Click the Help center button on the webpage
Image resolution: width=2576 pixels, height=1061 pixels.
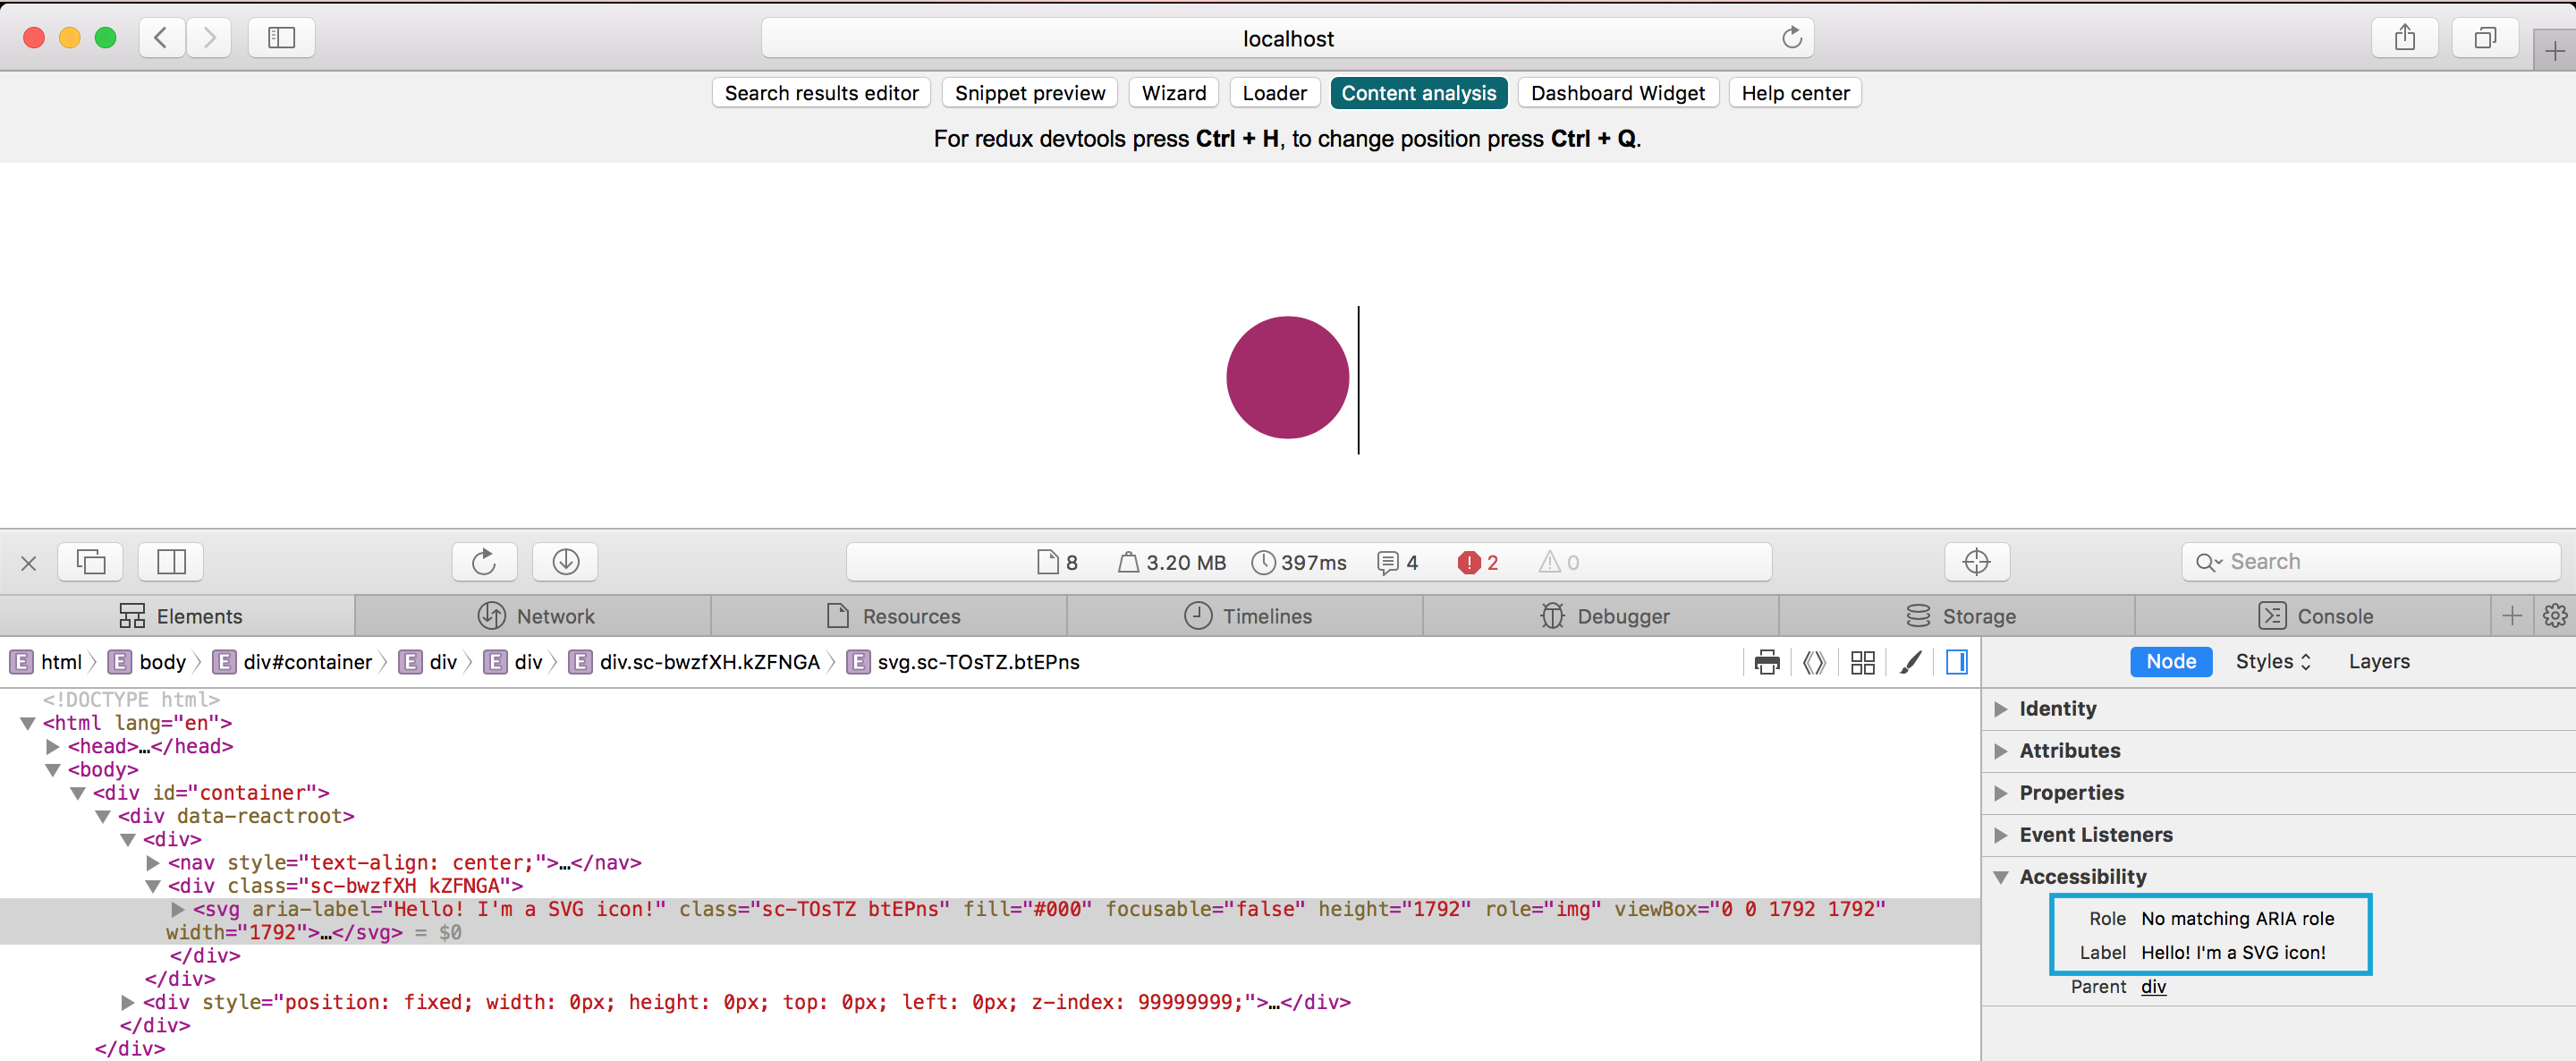pyautogui.click(x=1794, y=92)
